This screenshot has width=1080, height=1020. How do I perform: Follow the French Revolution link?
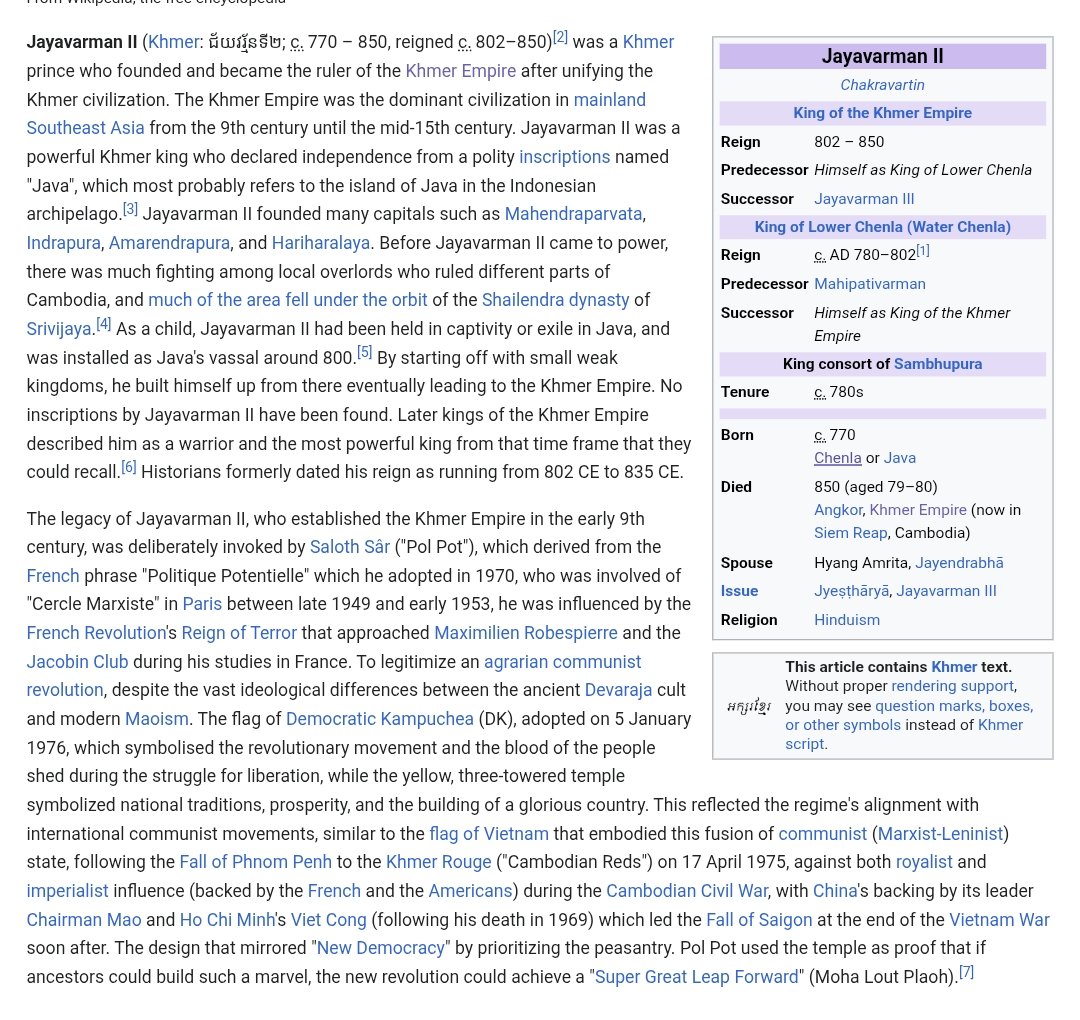tap(96, 633)
